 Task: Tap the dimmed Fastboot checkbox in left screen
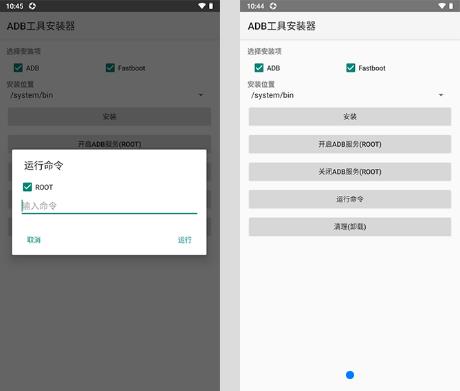point(110,68)
